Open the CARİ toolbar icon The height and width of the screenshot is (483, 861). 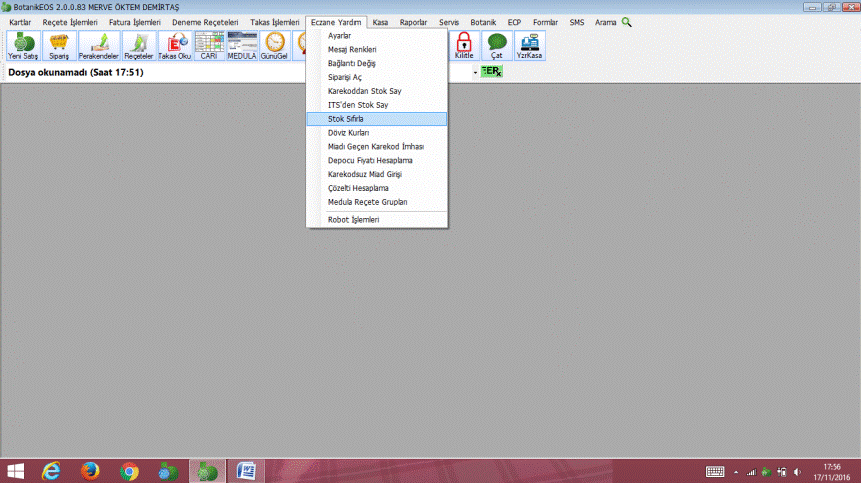click(209, 45)
